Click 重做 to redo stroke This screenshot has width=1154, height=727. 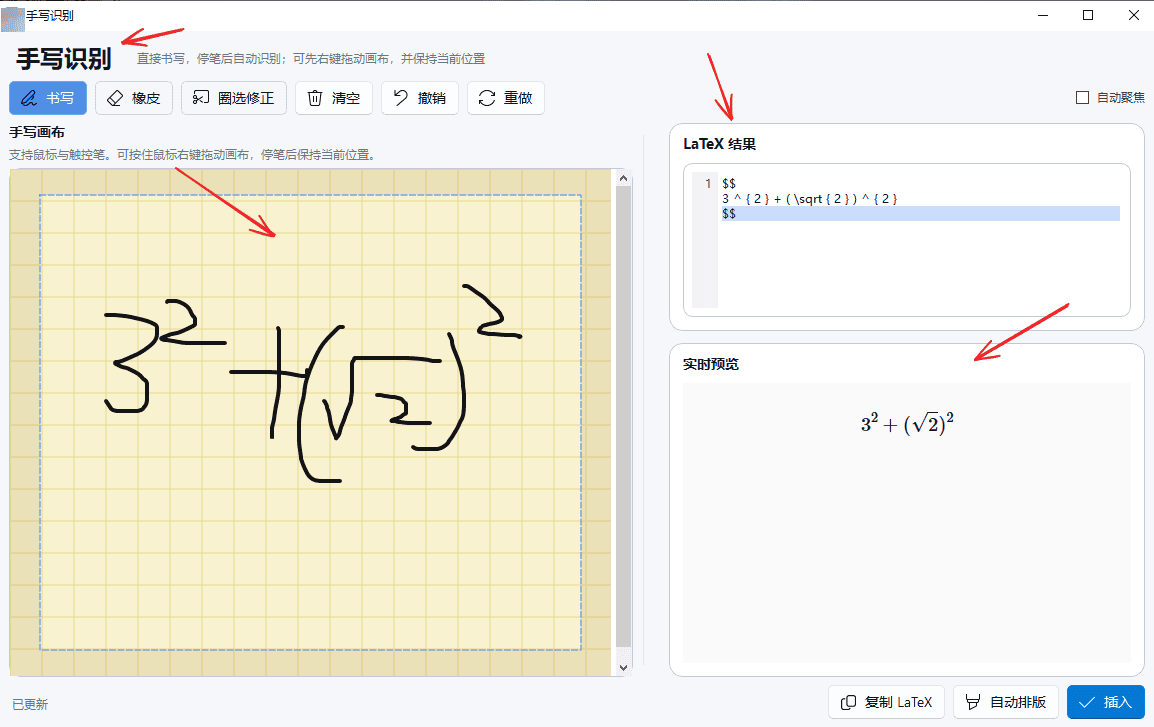point(506,98)
